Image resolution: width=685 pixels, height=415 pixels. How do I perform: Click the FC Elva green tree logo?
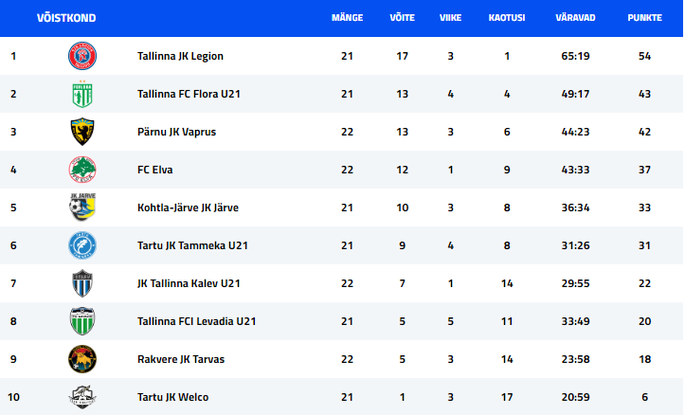[82, 169]
